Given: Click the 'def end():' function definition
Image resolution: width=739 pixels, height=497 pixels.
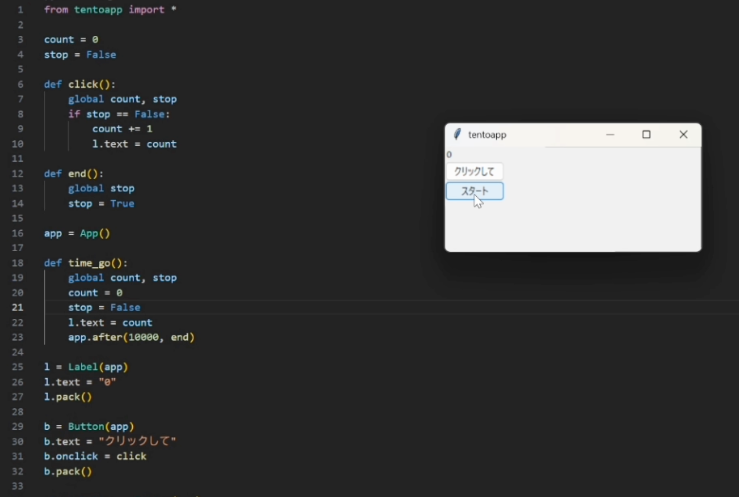Looking at the screenshot, I should pos(74,174).
